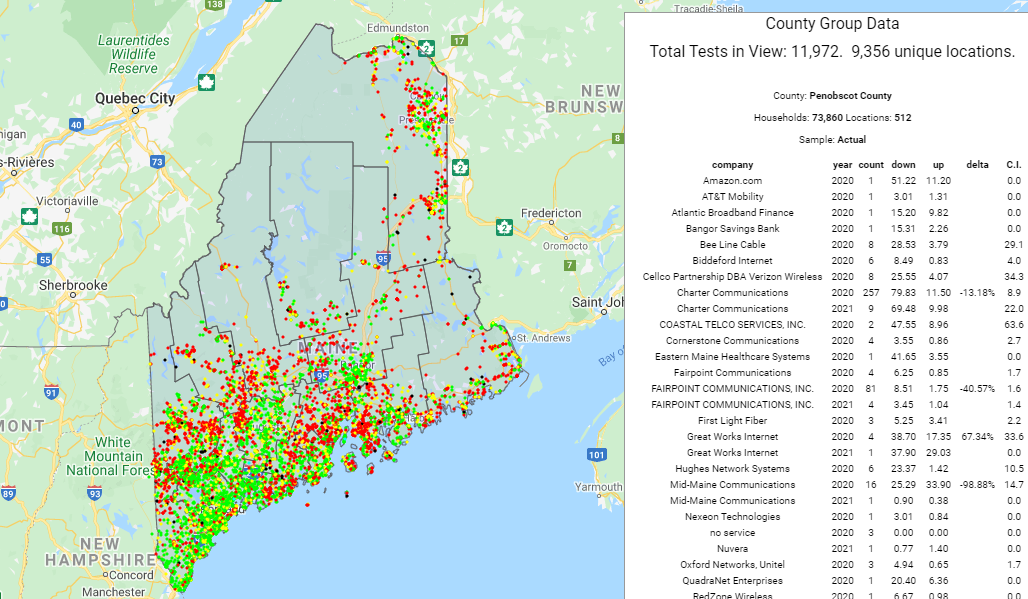Click the delta column header
Viewport: 1028px width, 599px height.
977,164
